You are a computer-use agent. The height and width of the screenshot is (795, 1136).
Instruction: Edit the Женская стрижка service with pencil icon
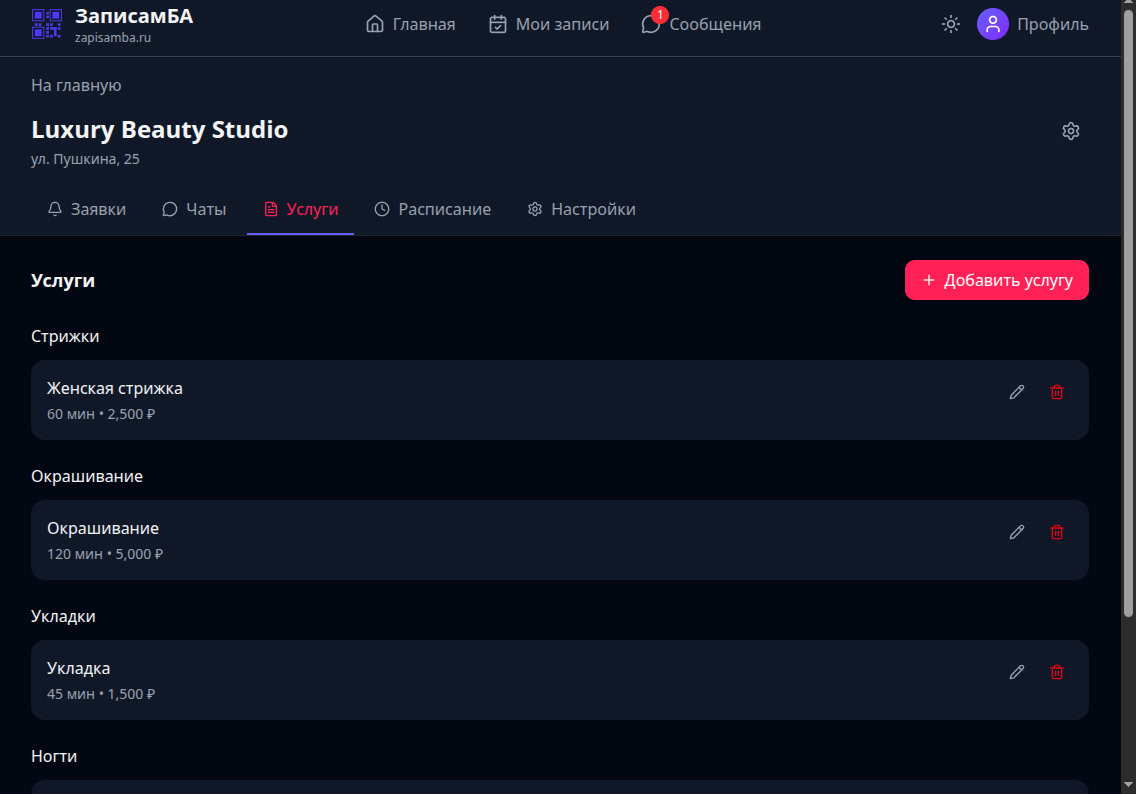point(1016,392)
